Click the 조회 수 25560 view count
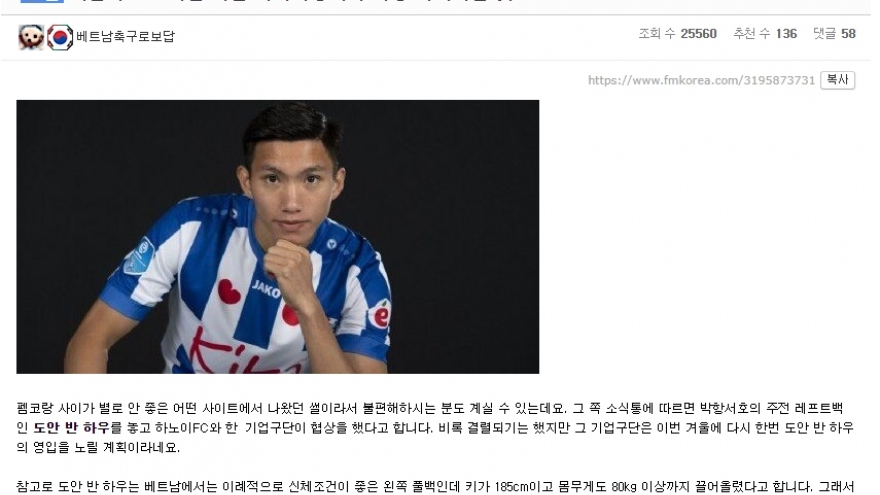Screen dimensions: 880x495 [677, 34]
